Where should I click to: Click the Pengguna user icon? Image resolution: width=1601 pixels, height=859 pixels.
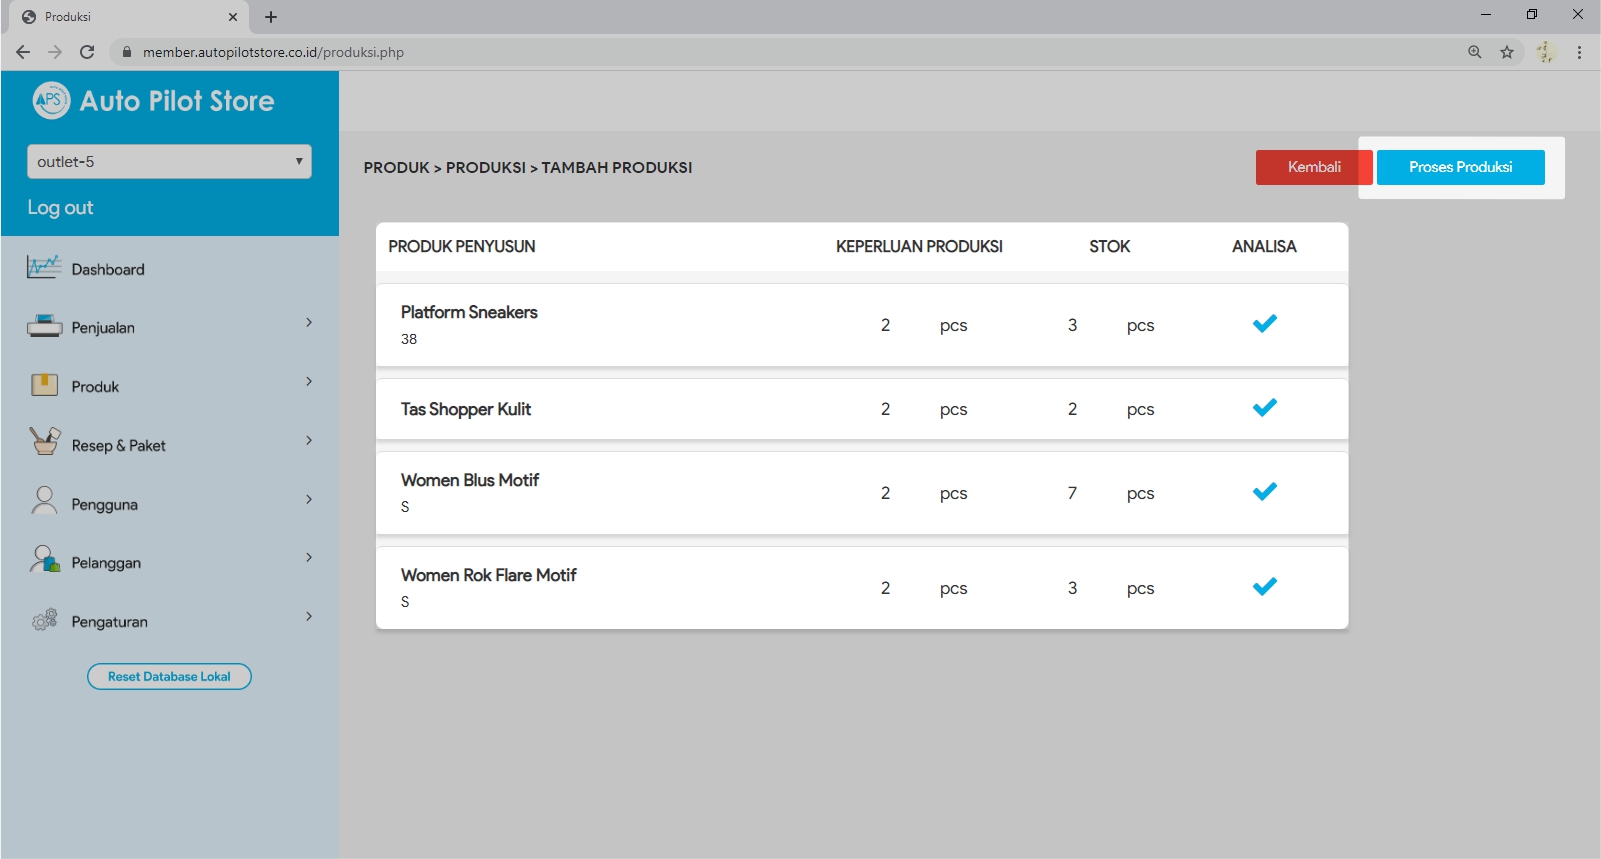click(x=44, y=501)
